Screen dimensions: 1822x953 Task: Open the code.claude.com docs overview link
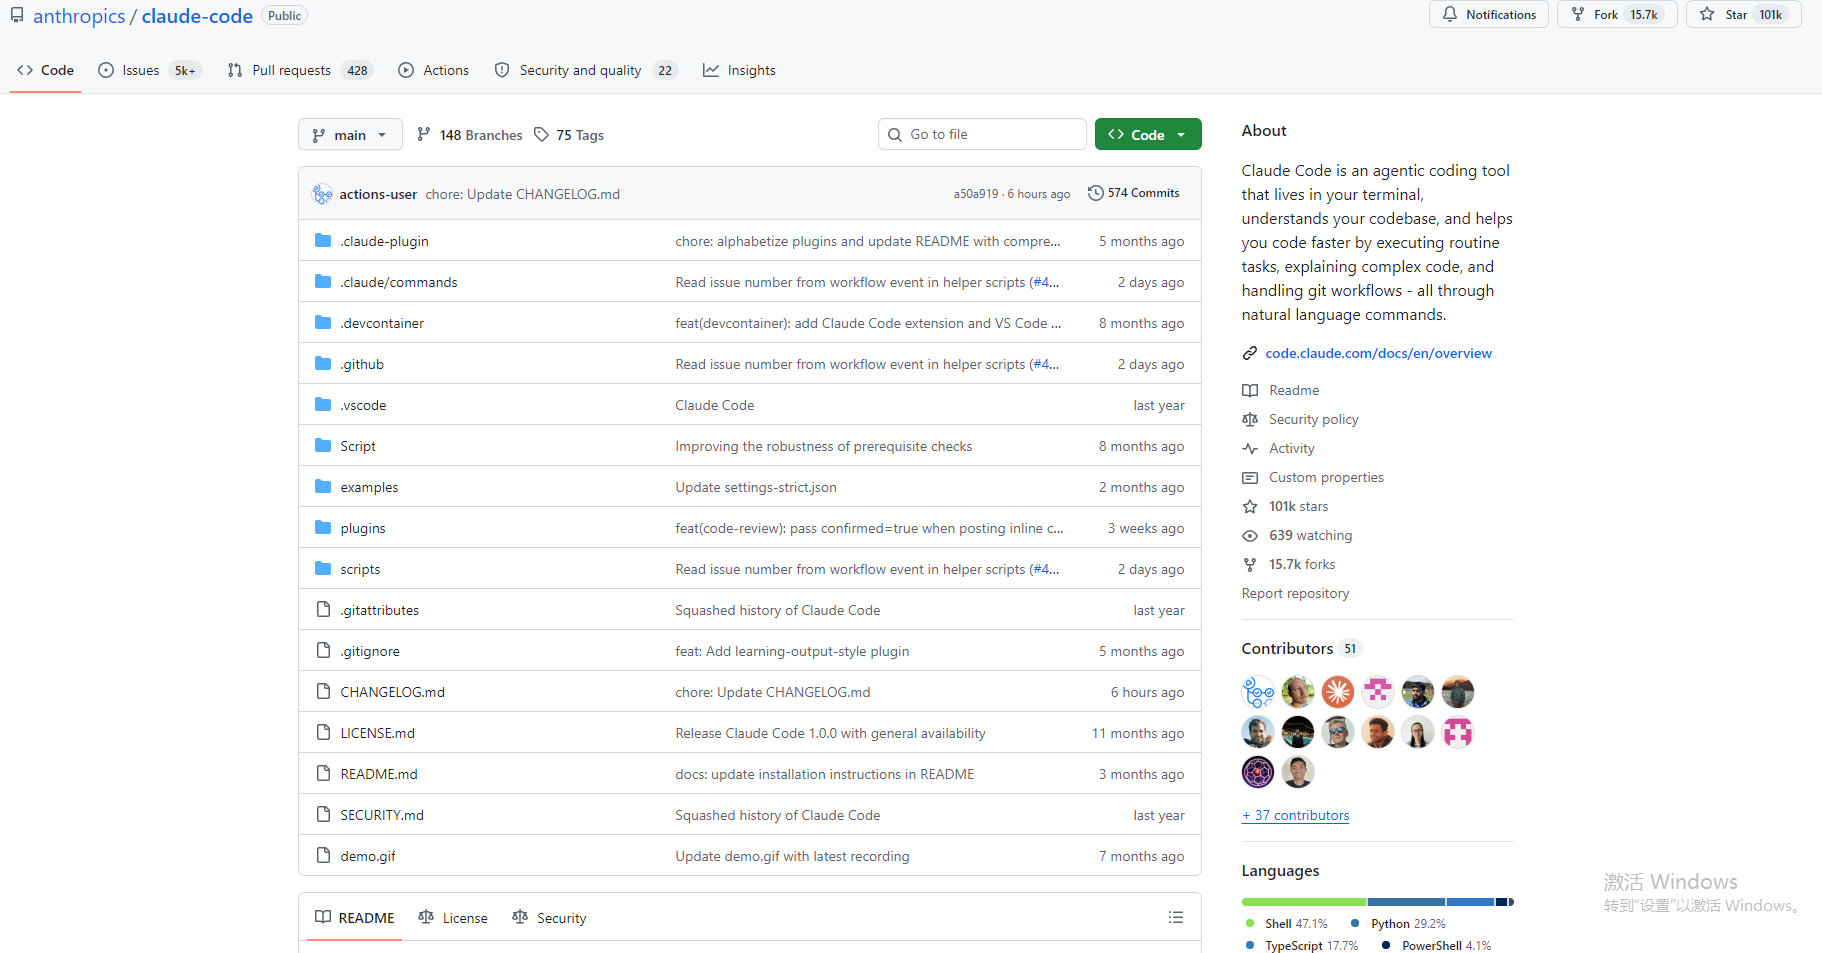(x=1378, y=353)
